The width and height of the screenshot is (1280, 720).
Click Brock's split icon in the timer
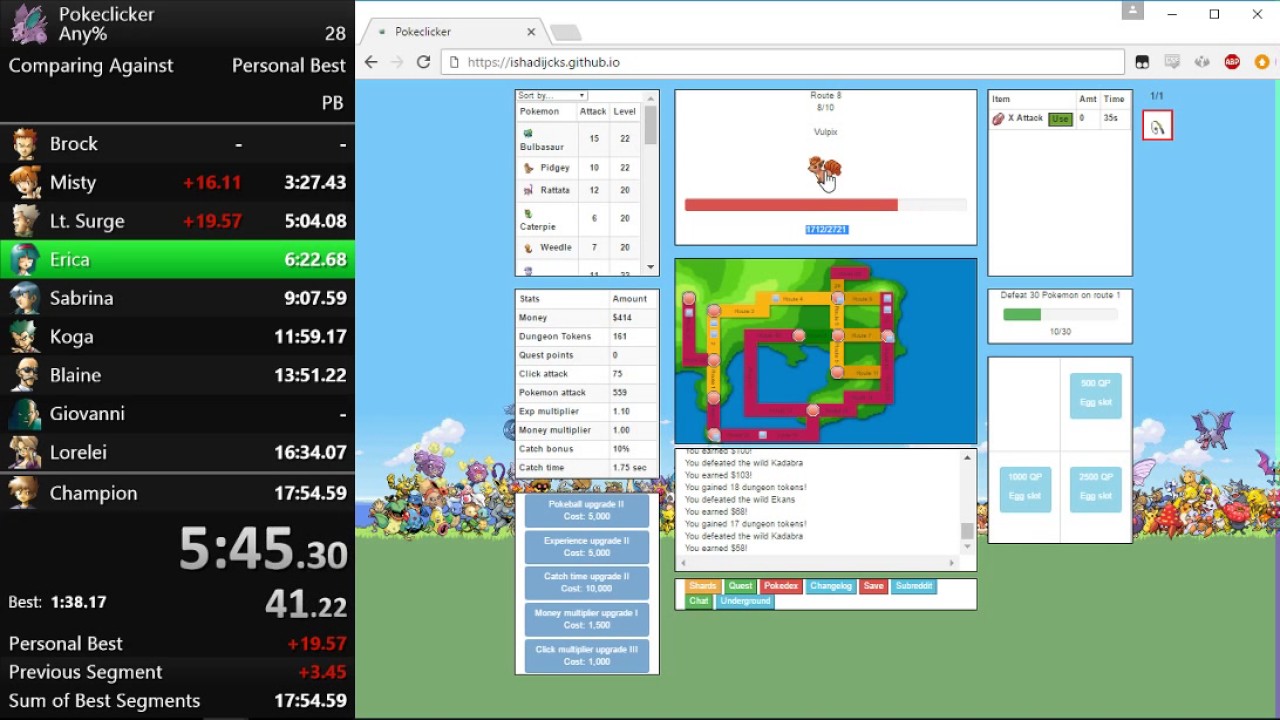tap(25, 144)
